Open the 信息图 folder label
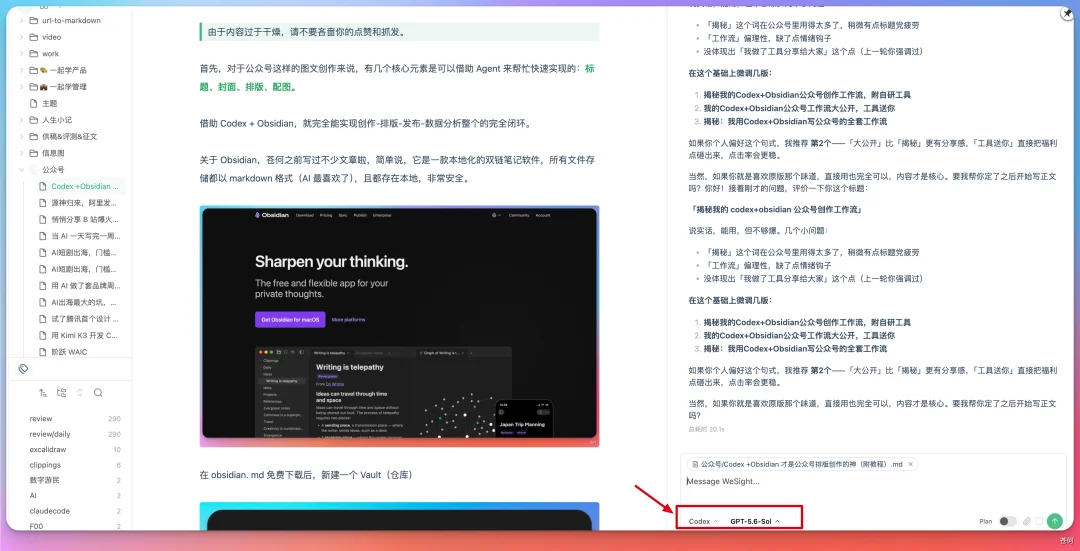The height and width of the screenshot is (551, 1080). tap(53, 153)
